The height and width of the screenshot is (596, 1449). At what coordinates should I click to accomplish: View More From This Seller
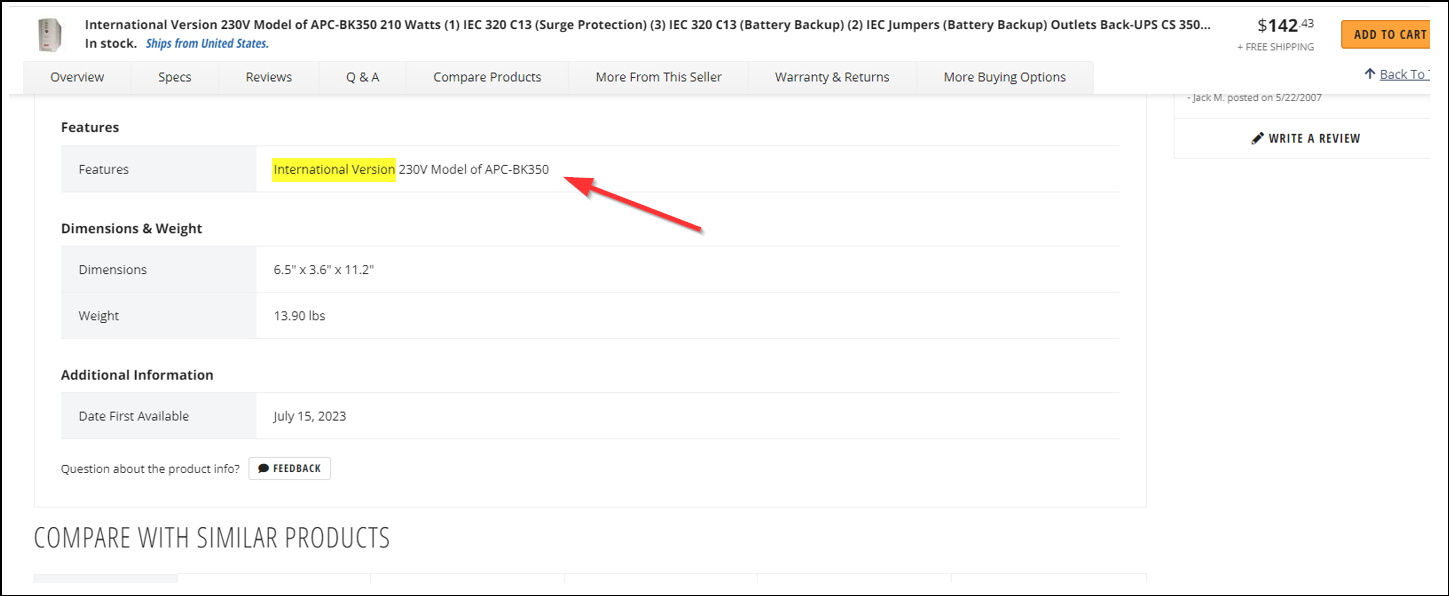[x=658, y=77]
